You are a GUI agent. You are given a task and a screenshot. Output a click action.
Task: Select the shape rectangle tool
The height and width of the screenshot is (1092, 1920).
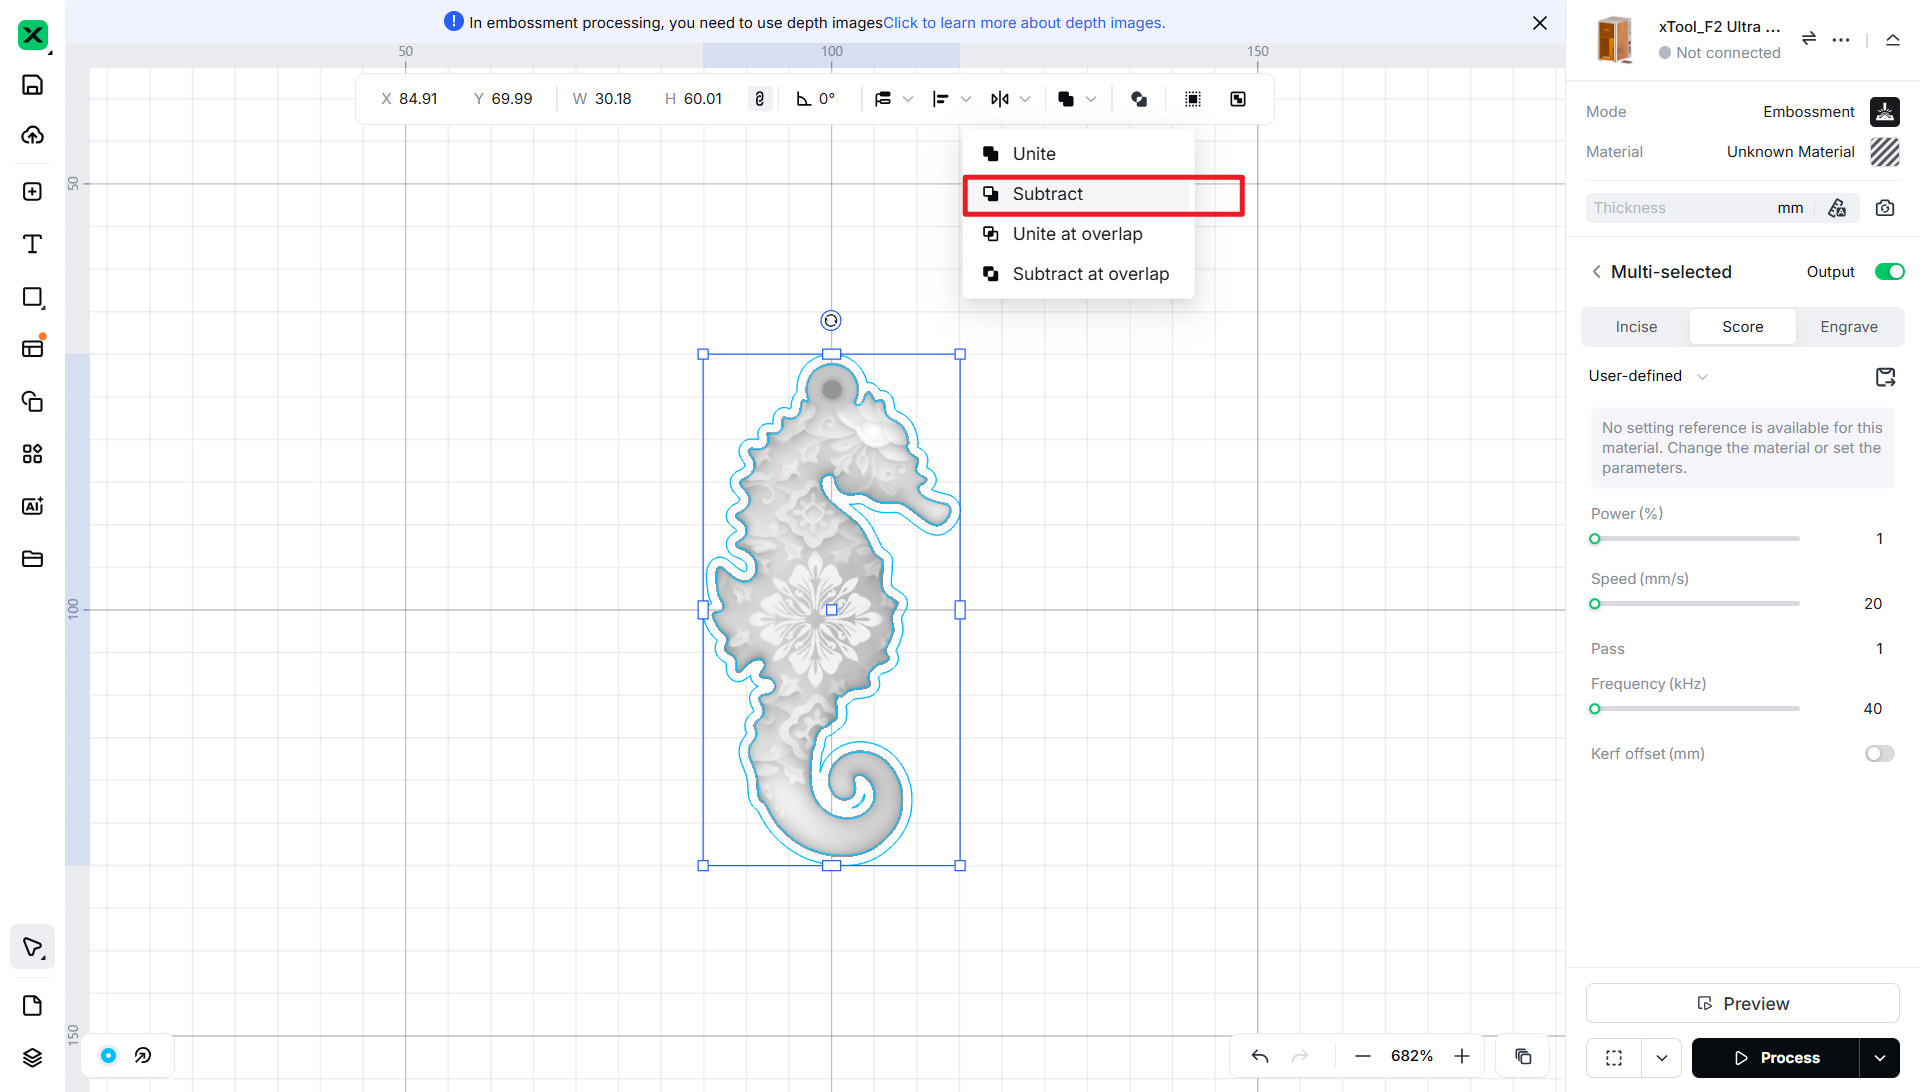(32, 297)
